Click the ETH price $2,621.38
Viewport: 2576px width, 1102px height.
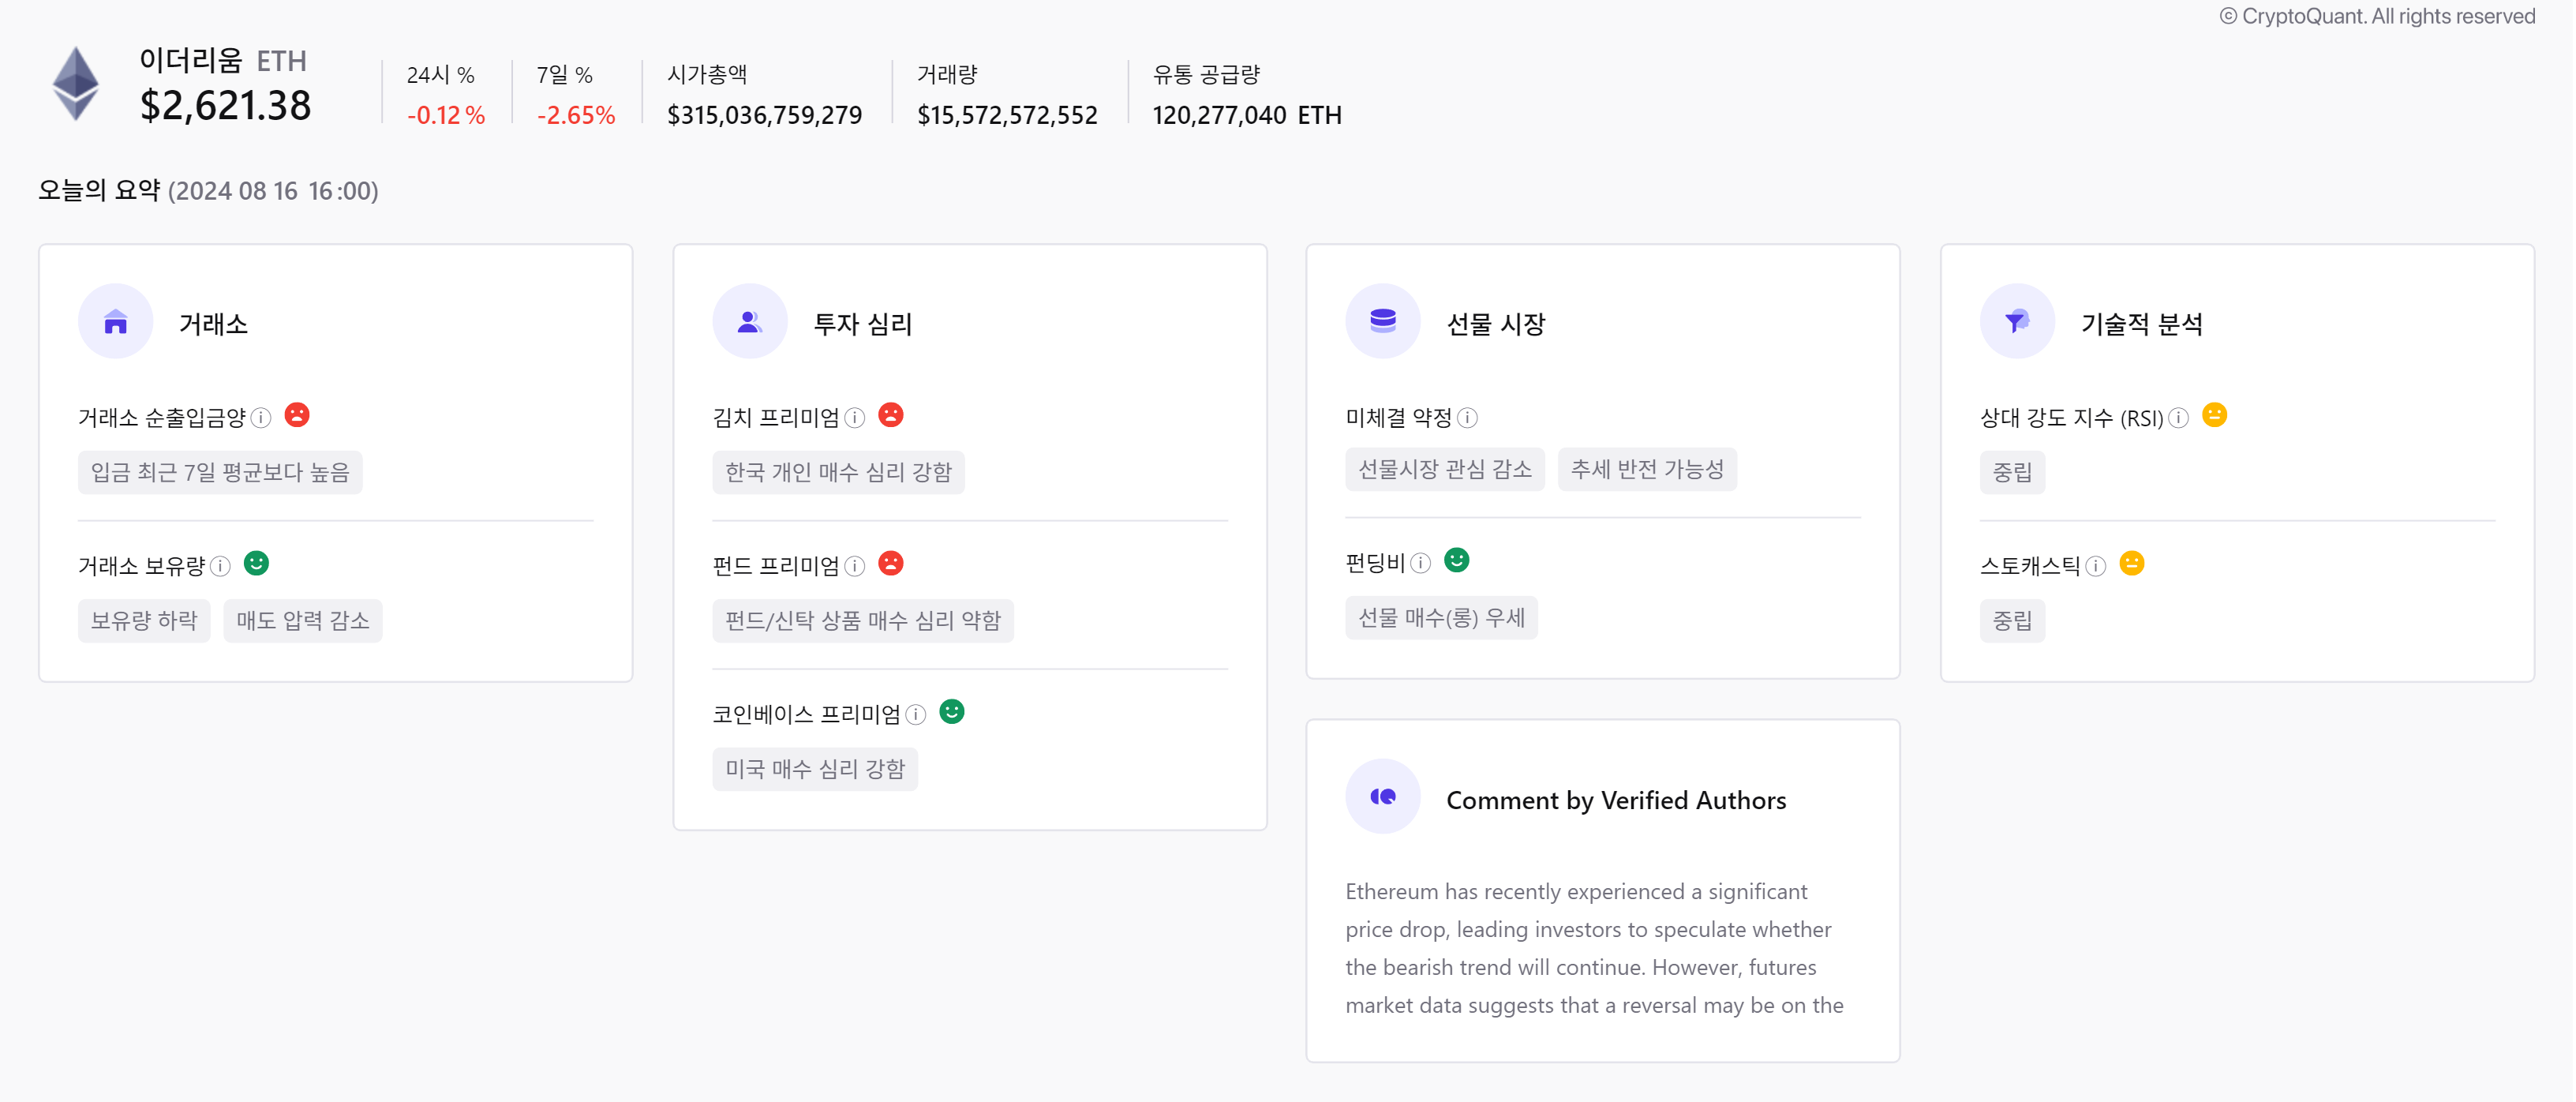(x=226, y=106)
